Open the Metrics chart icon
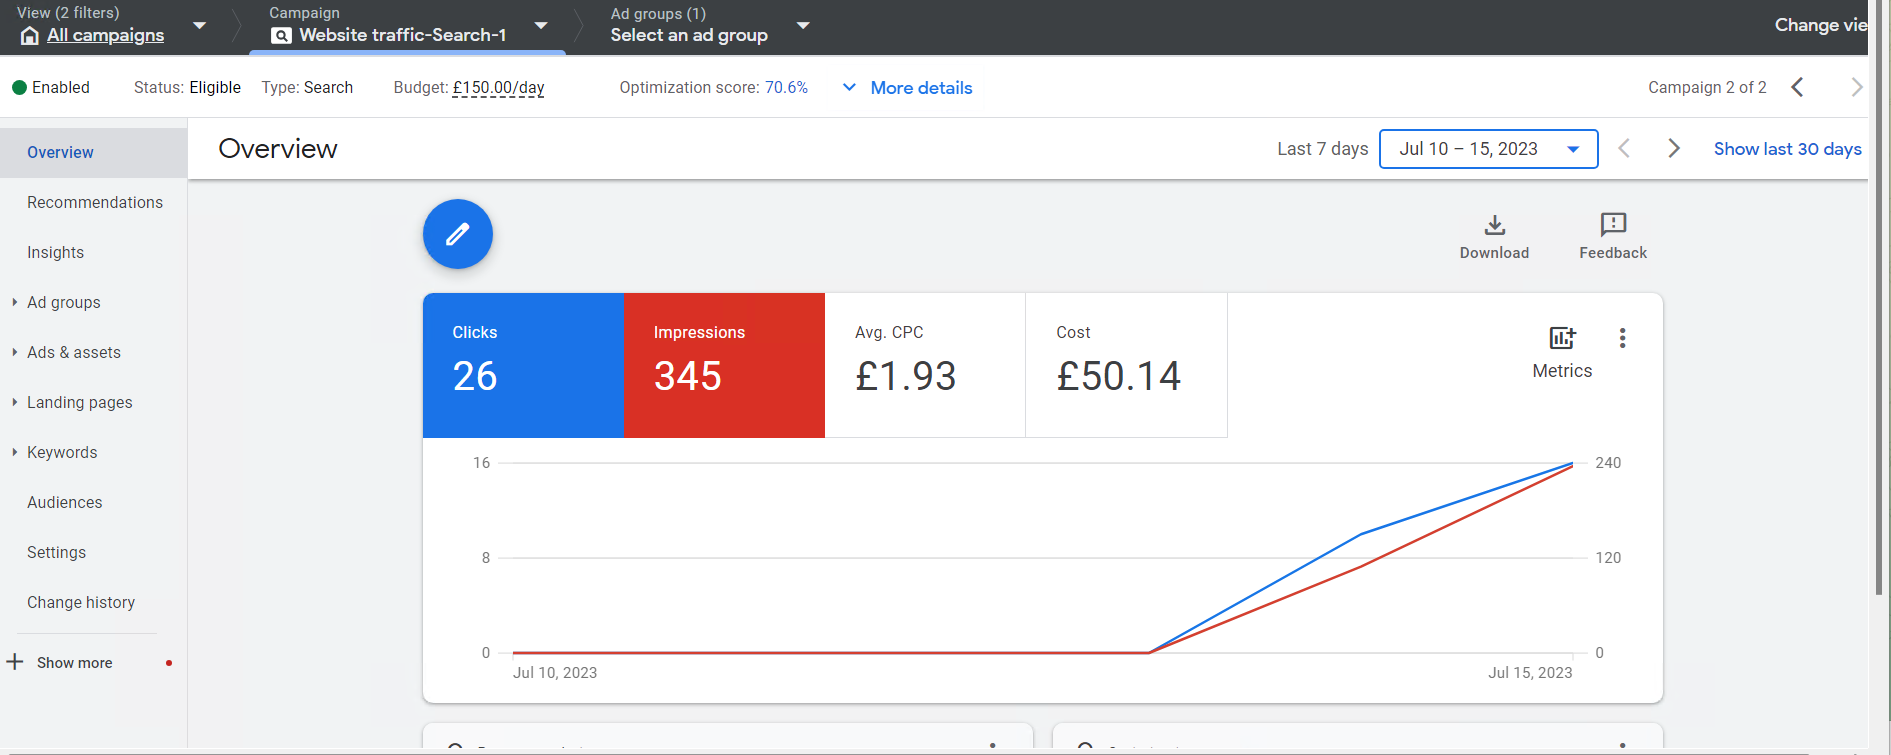 (x=1562, y=338)
